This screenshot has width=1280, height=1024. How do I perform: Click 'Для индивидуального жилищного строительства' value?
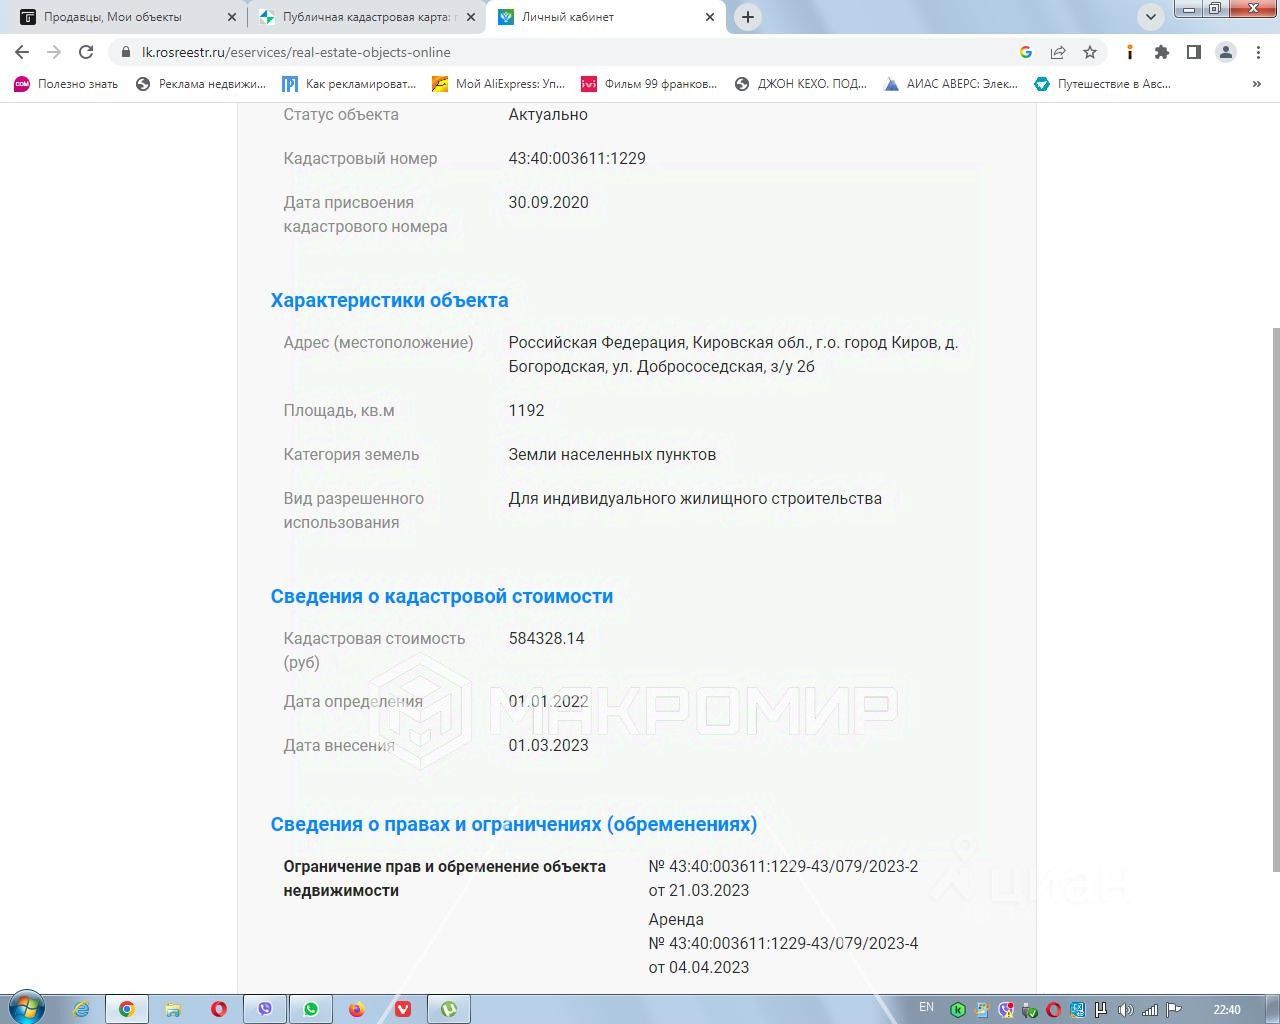[695, 498]
